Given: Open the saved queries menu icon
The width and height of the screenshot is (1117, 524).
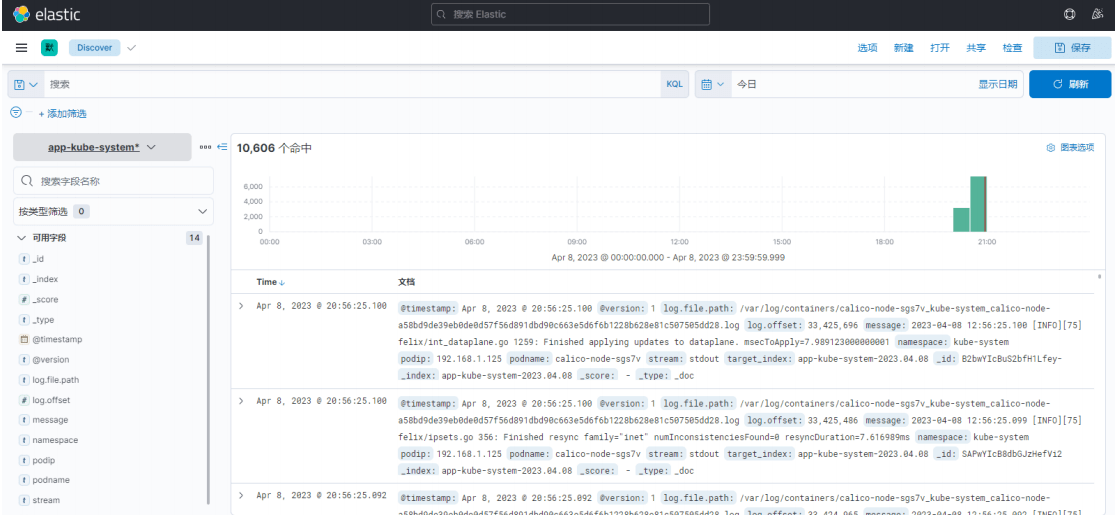Looking at the screenshot, I should [x=26, y=85].
